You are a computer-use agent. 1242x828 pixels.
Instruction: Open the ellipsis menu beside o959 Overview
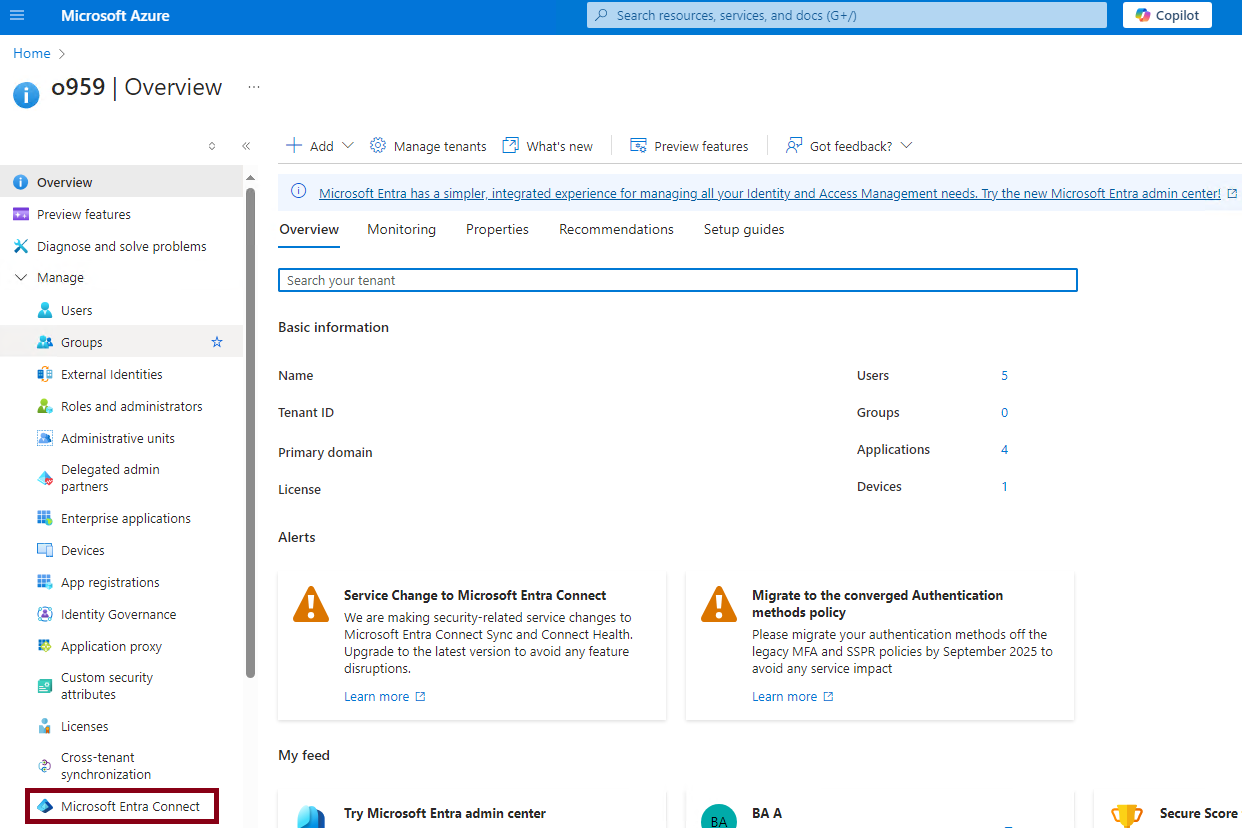pyautogui.click(x=254, y=87)
